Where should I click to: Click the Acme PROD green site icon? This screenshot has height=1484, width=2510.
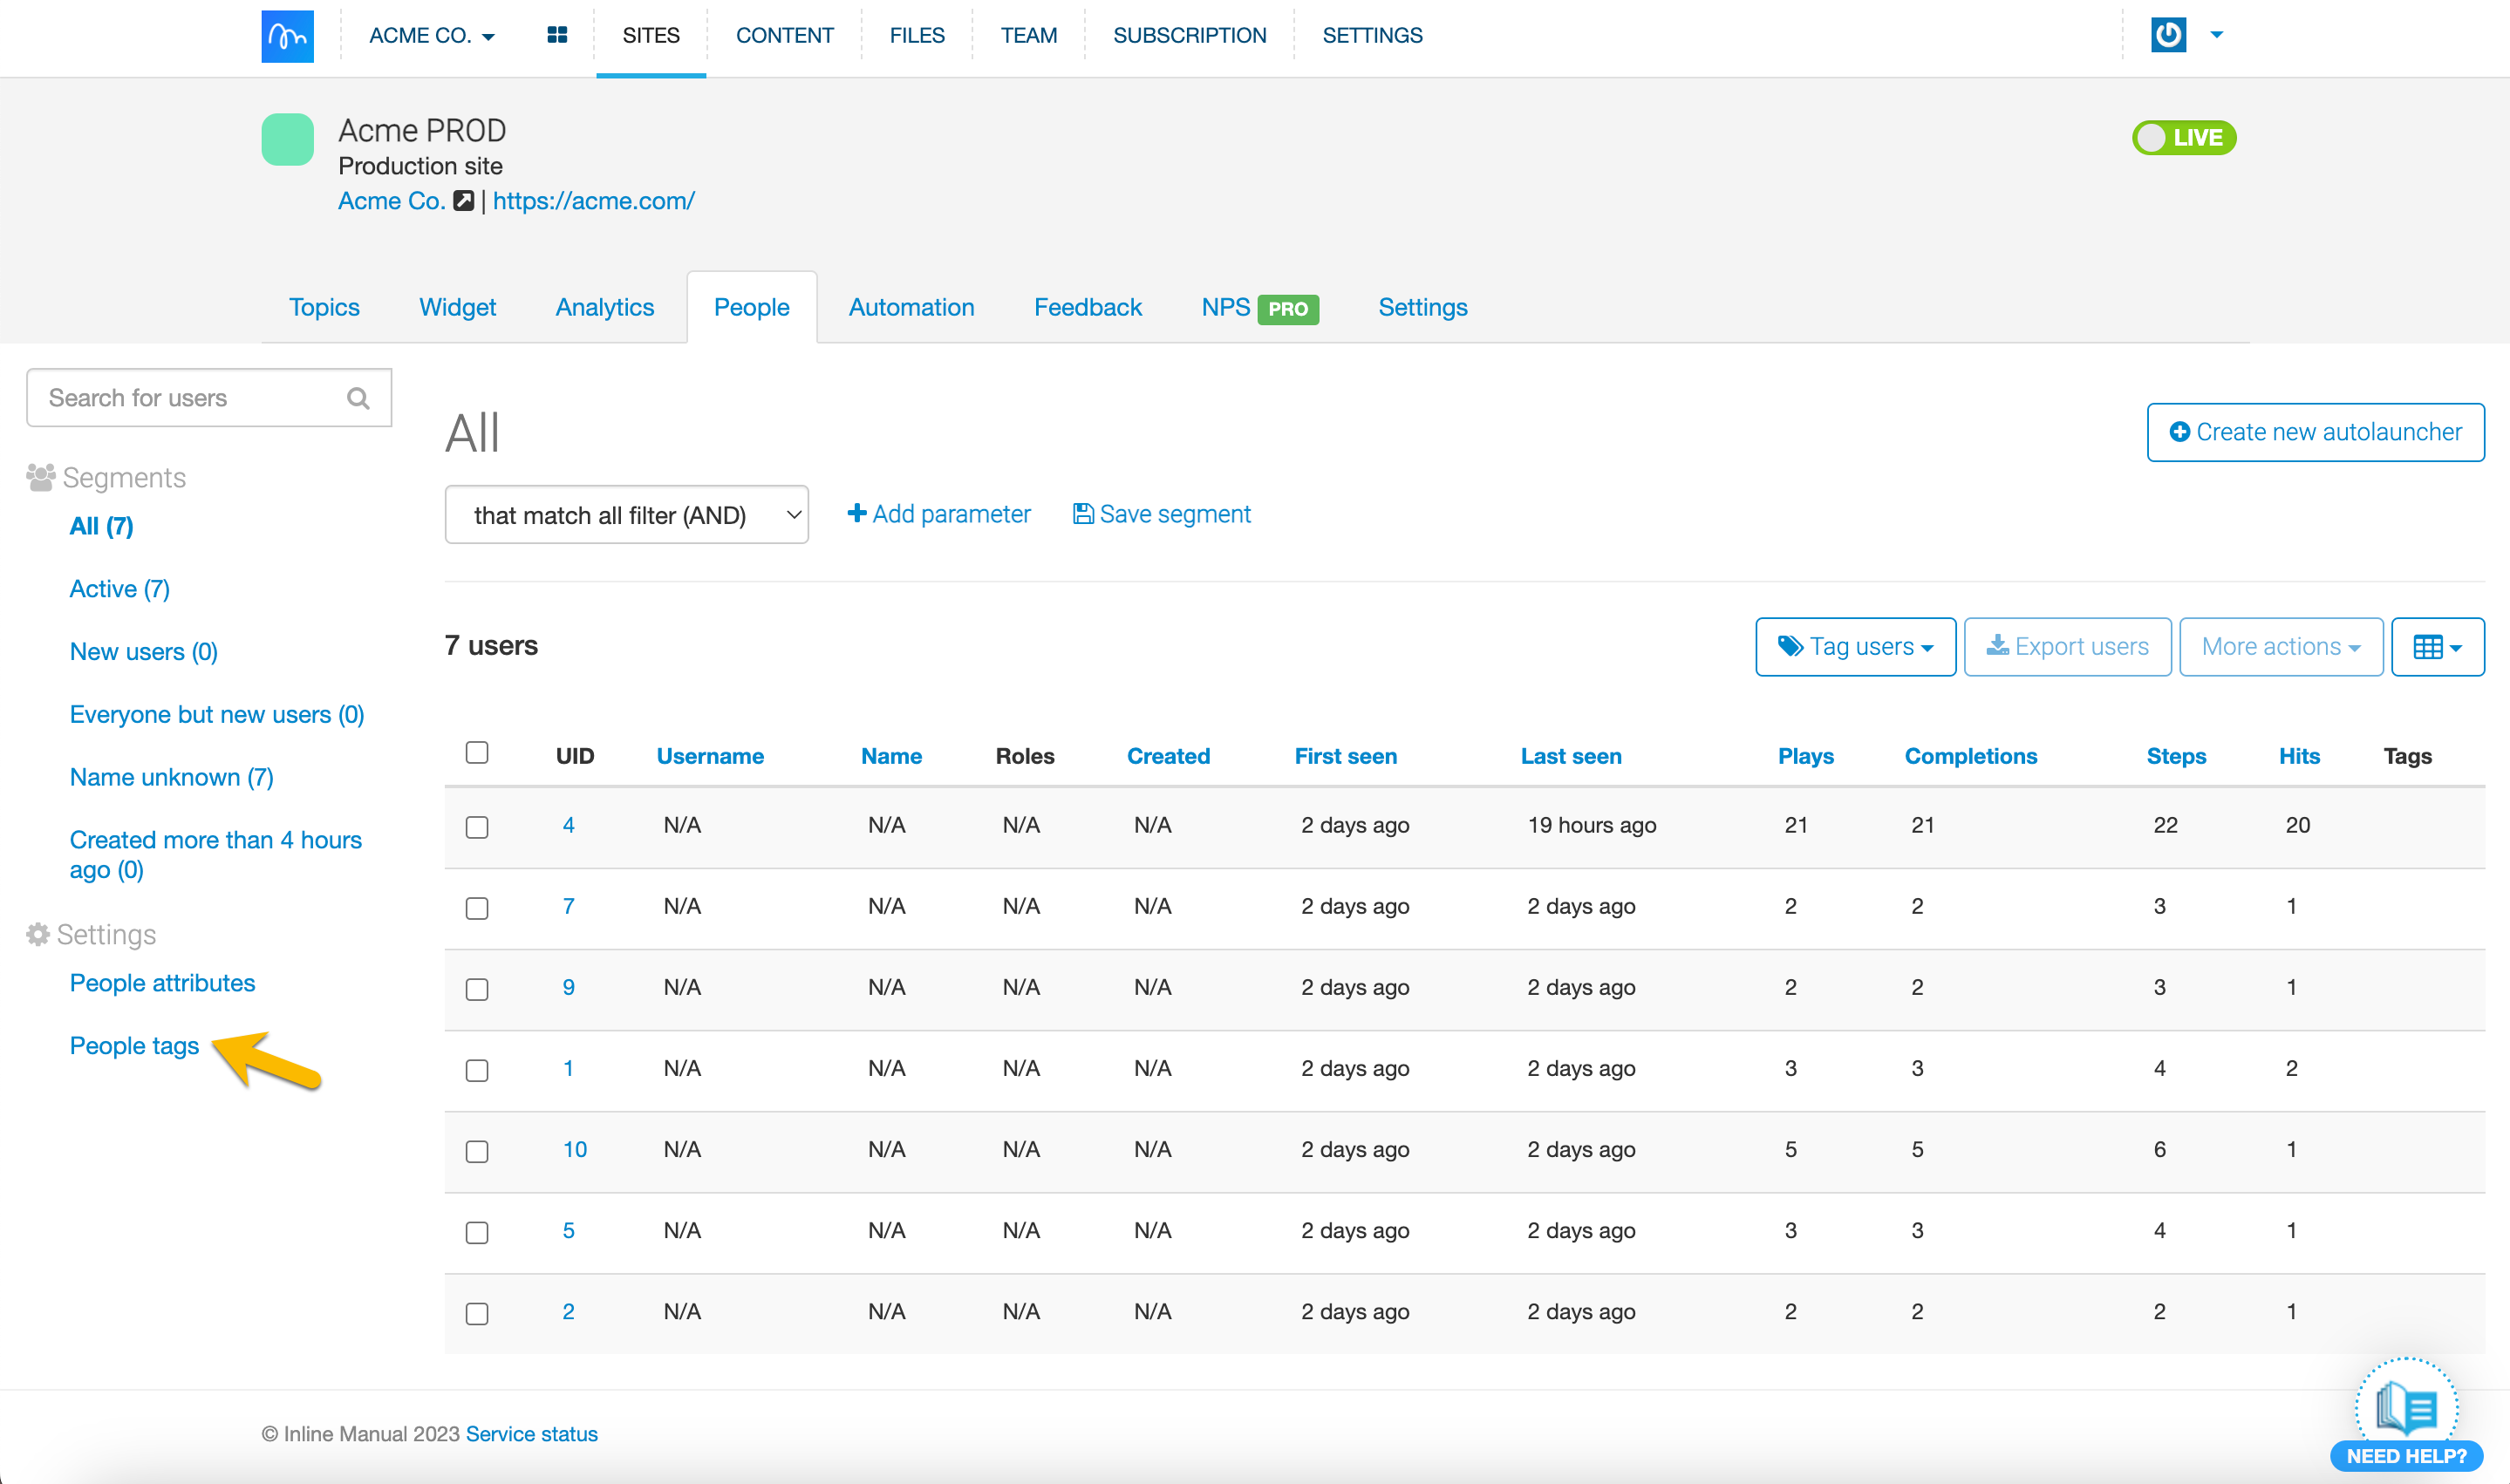click(x=287, y=139)
